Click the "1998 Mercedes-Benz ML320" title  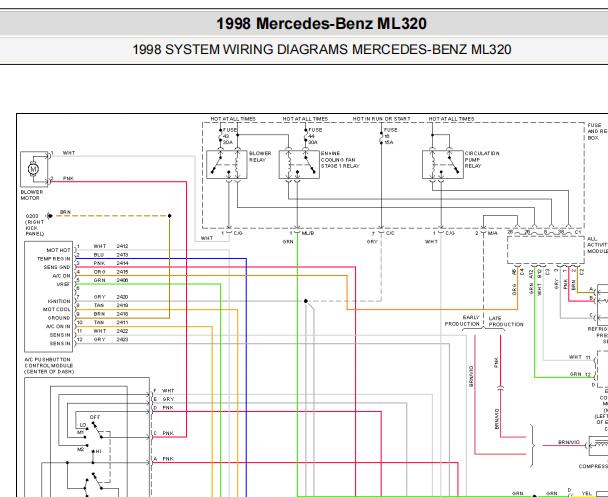(321, 23)
